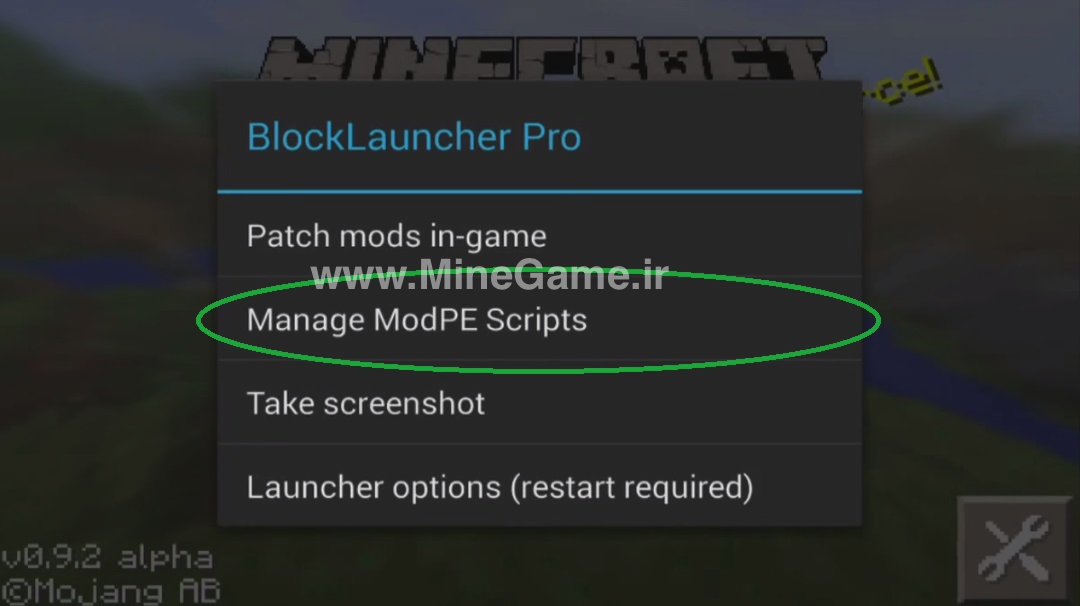Tap the "in-game" text of first entry
This screenshot has height=606, width=1080.
488,238
